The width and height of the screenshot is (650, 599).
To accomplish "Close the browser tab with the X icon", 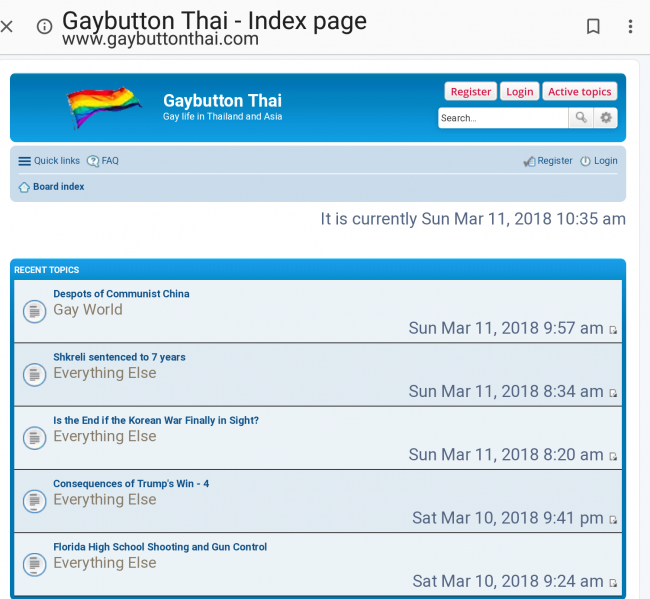I will tap(7, 27).
